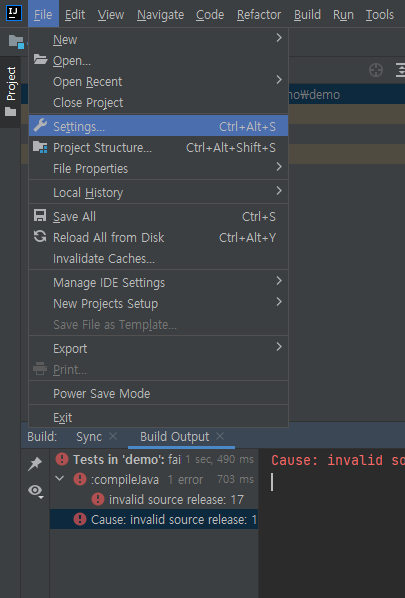This screenshot has width=405, height=598.
Task: Expand Manage IDE Settings submenu
Action: coord(158,282)
